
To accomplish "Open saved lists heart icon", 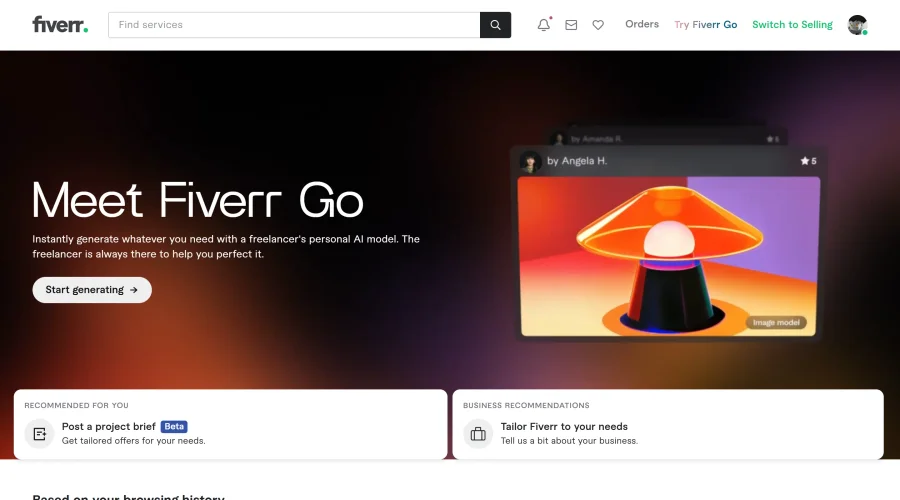I will click(x=598, y=25).
